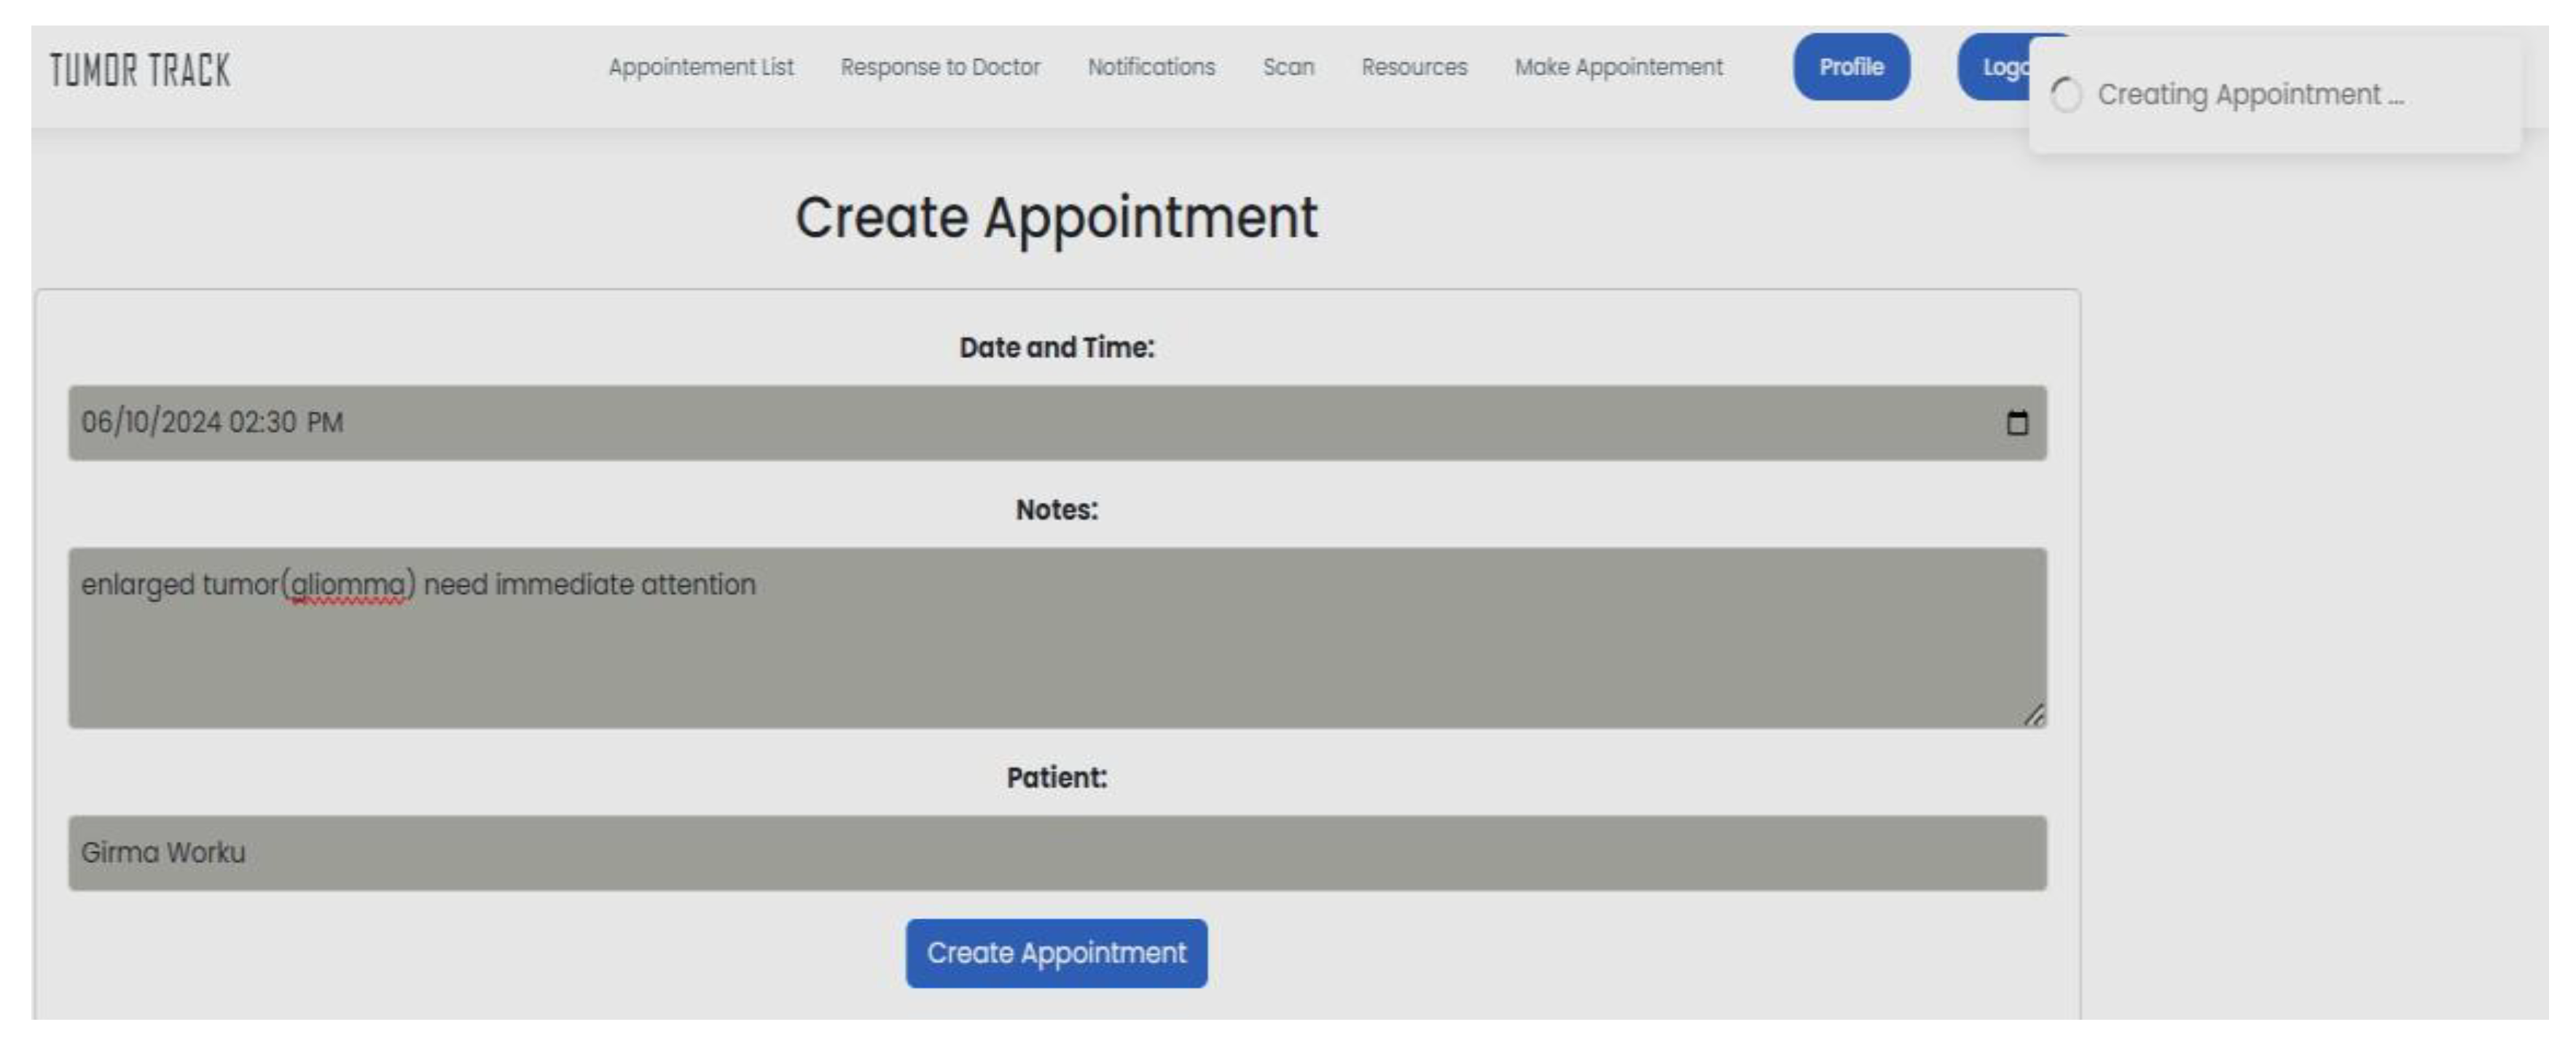Click the Tumor Track logo
Image resolution: width=2576 pixels, height=1054 pixels.
point(140,70)
